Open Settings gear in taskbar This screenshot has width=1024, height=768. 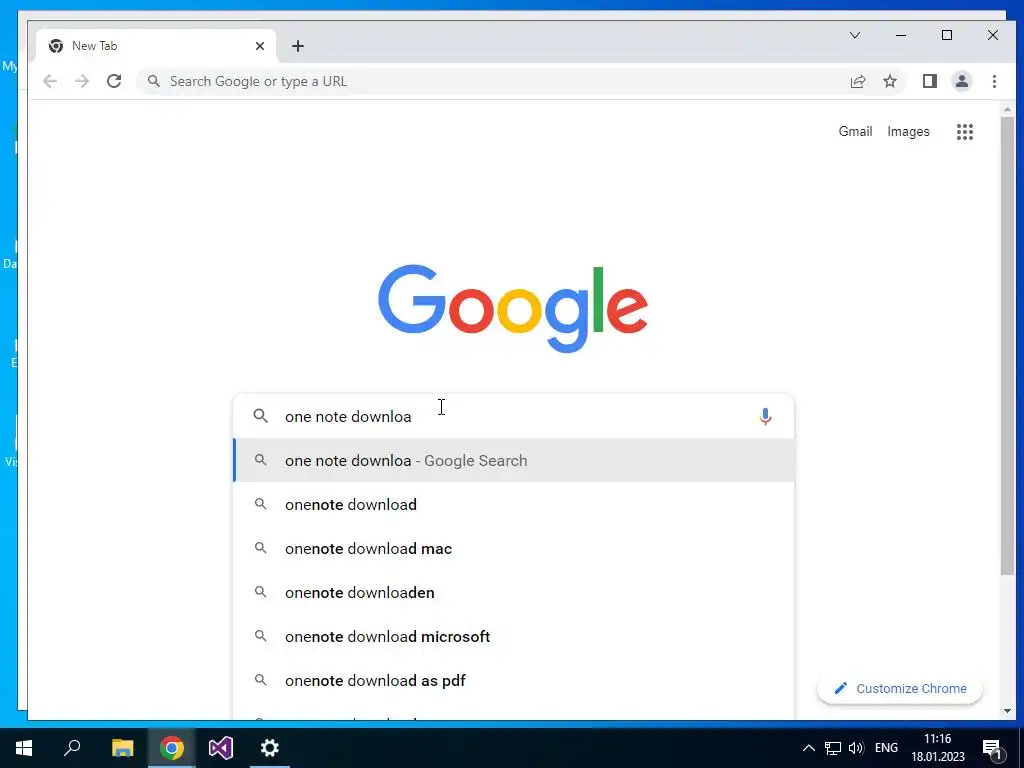270,748
